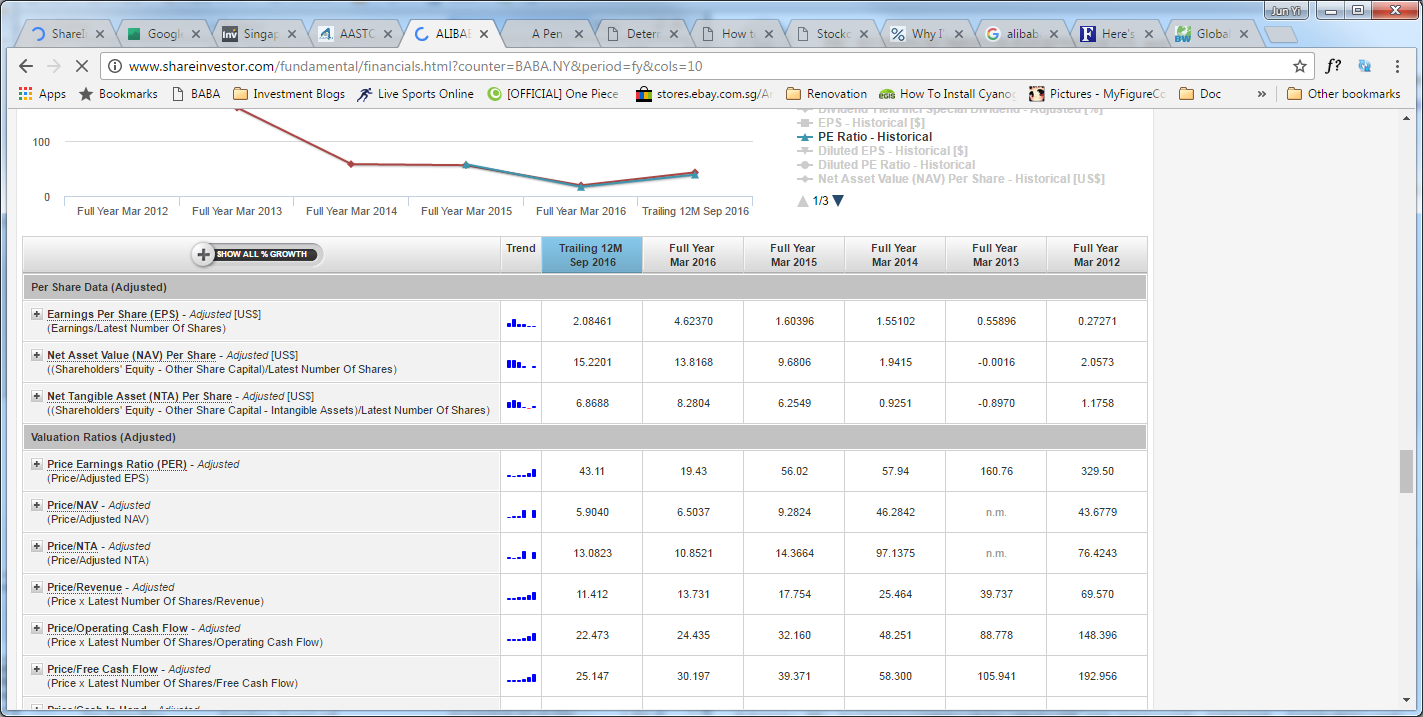This screenshot has height=717, width=1423.
Task: Open the Renovation bookmark folder
Action: (827, 94)
